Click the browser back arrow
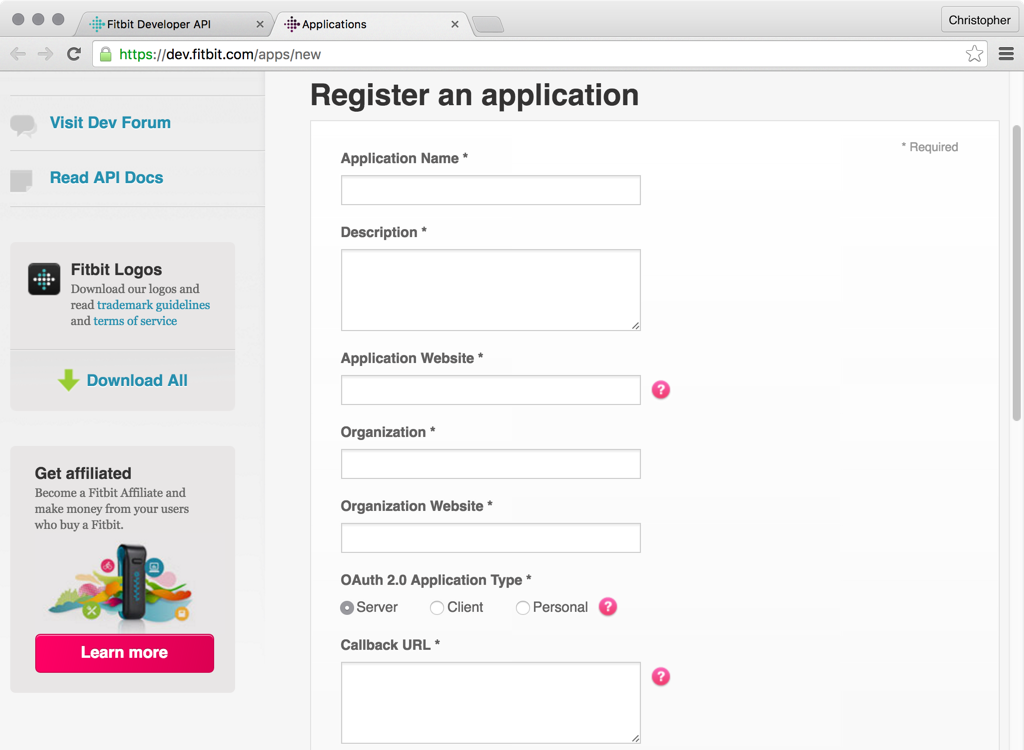This screenshot has width=1024, height=750. coord(18,54)
